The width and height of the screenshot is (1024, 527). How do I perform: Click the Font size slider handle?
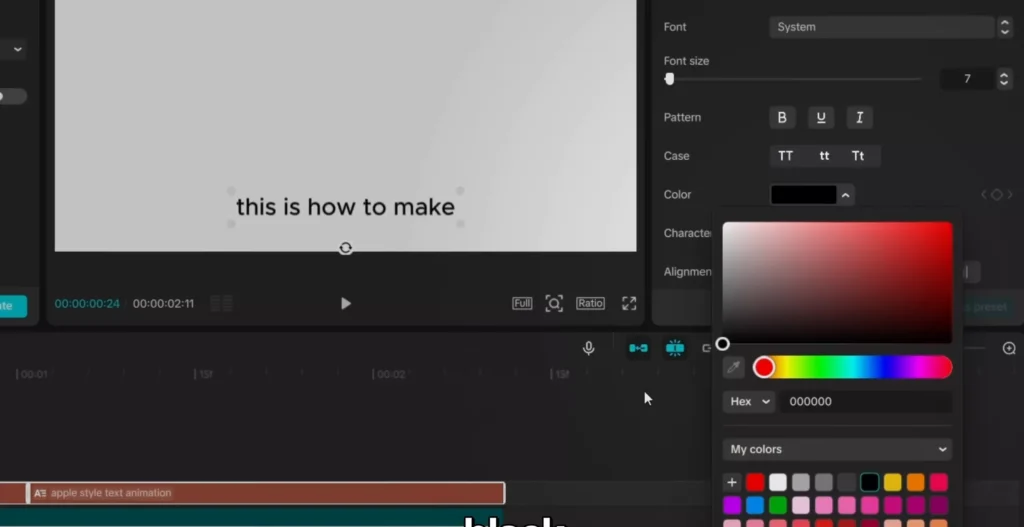[669, 79]
